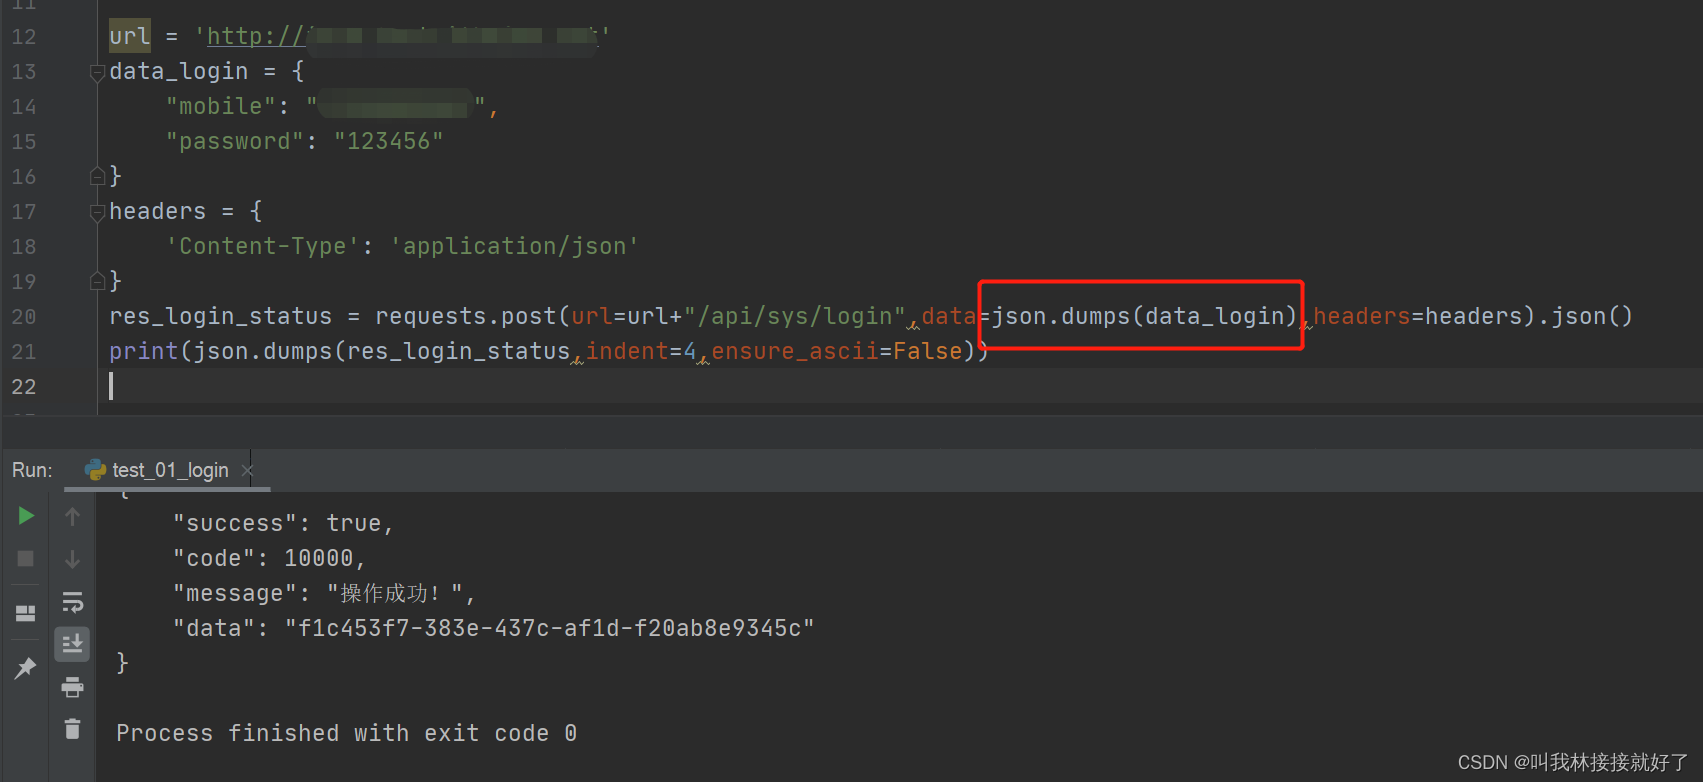
Task: Click the "123456" password value
Action: 389,141
